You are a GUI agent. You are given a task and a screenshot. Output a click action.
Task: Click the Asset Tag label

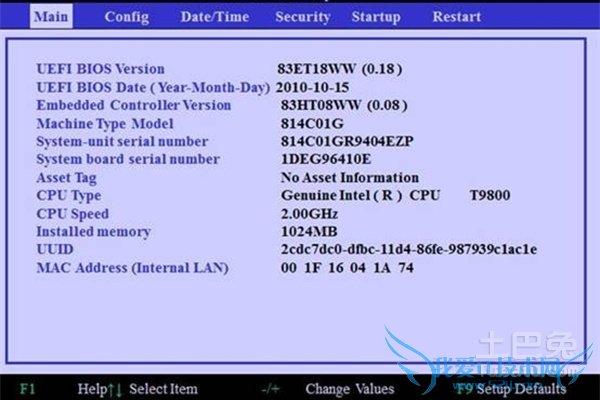(66, 178)
